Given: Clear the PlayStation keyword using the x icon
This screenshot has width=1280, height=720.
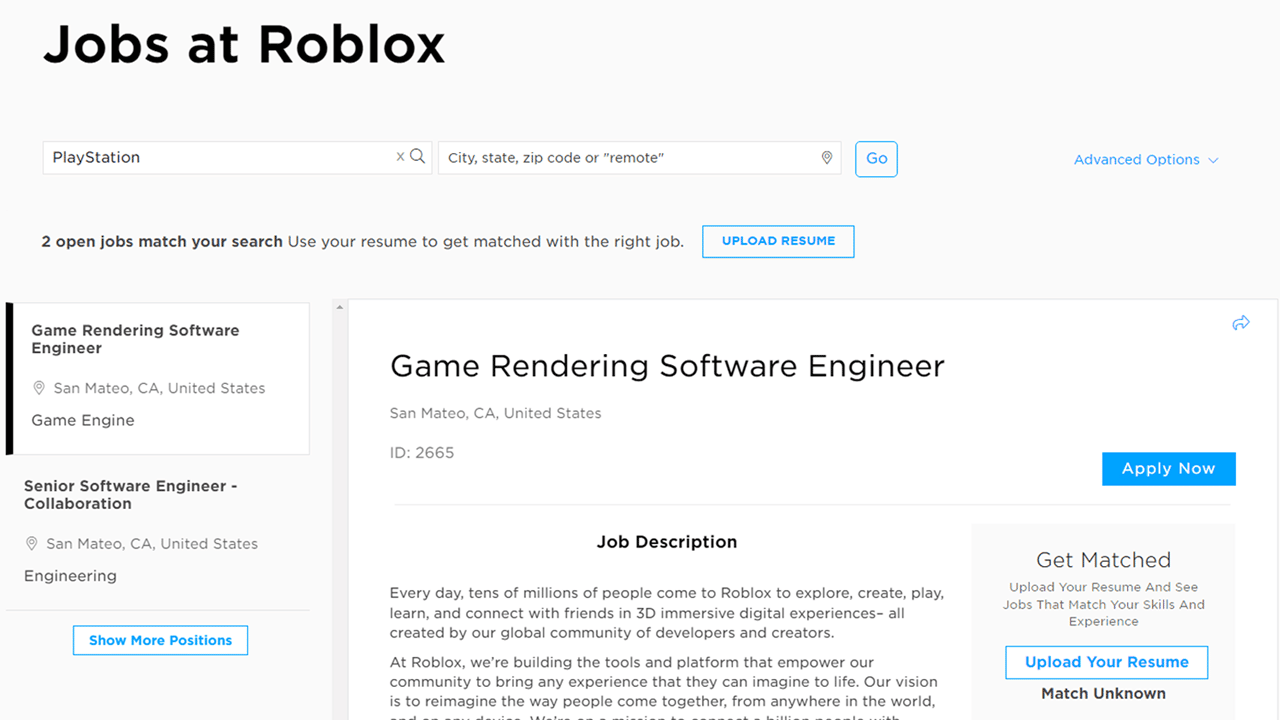Looking at the screenshot, I should (400, 157).
